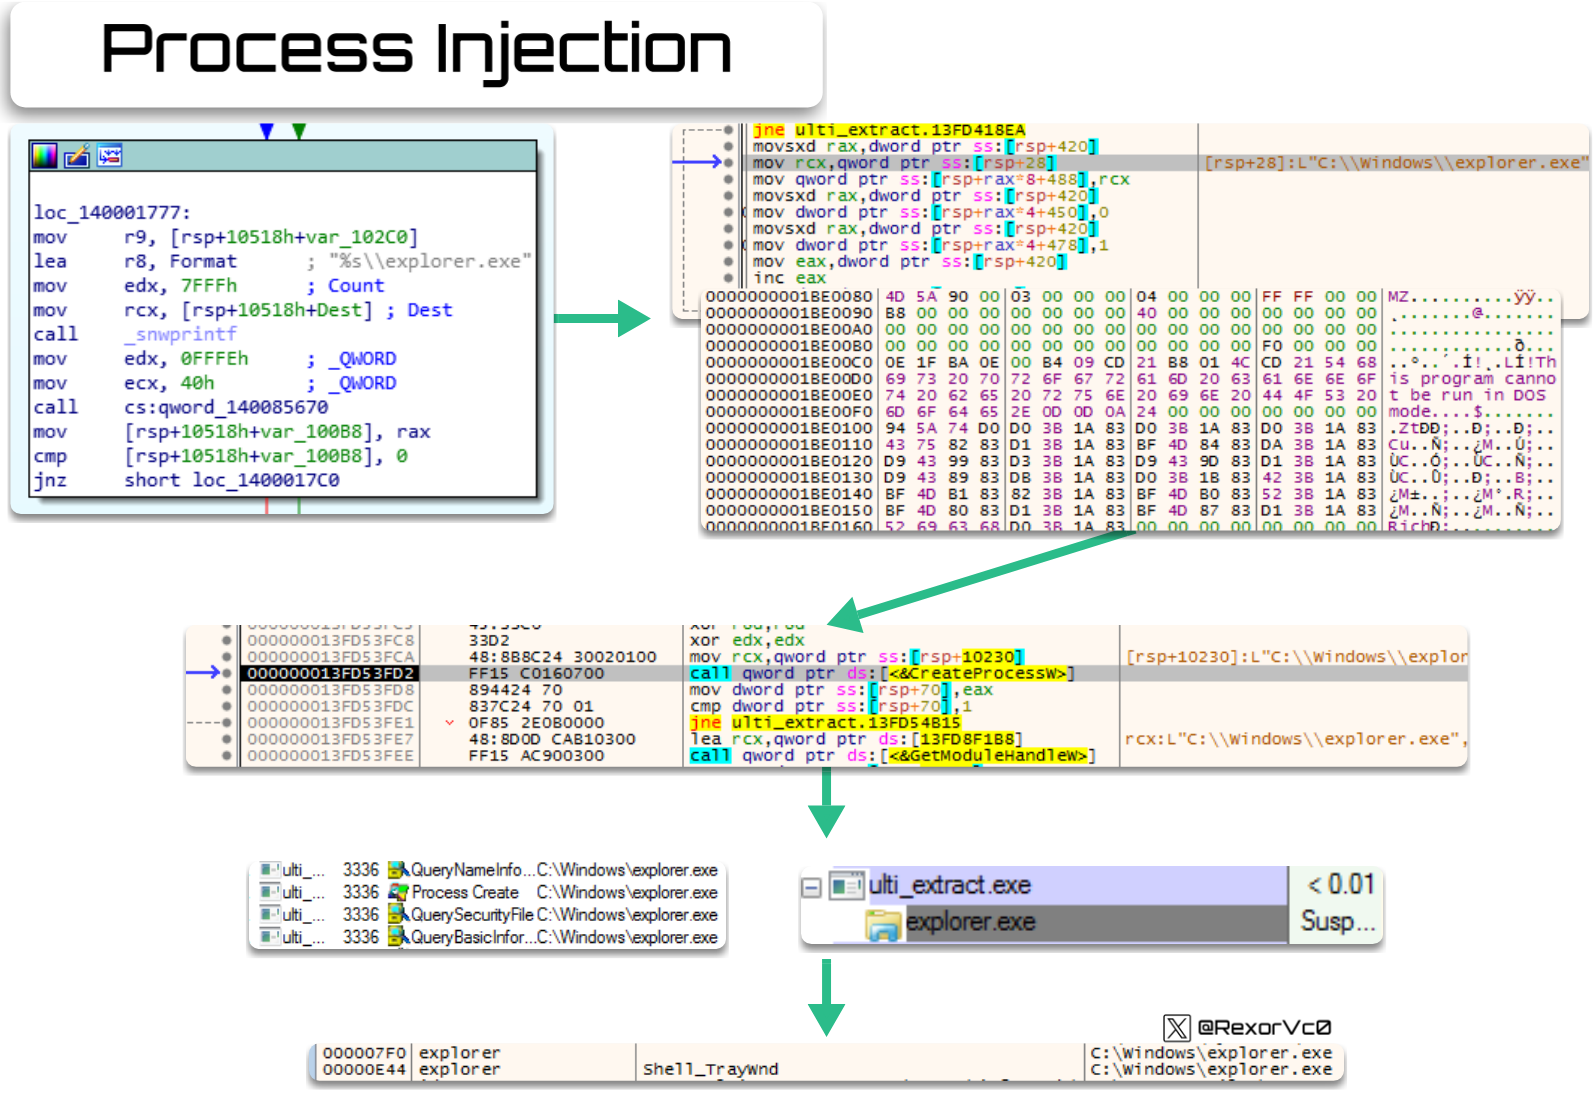
Task: Click the jne ulti_extract.13FD418EA instruction
Action: click(889, 130)
